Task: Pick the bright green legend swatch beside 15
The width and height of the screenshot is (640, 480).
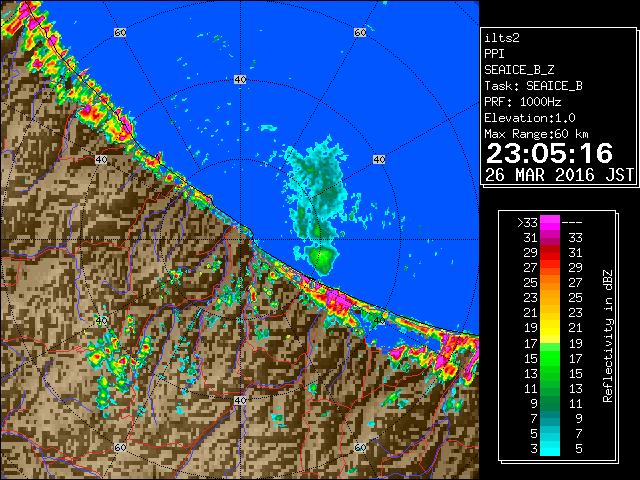Action: tap(550, 358)
